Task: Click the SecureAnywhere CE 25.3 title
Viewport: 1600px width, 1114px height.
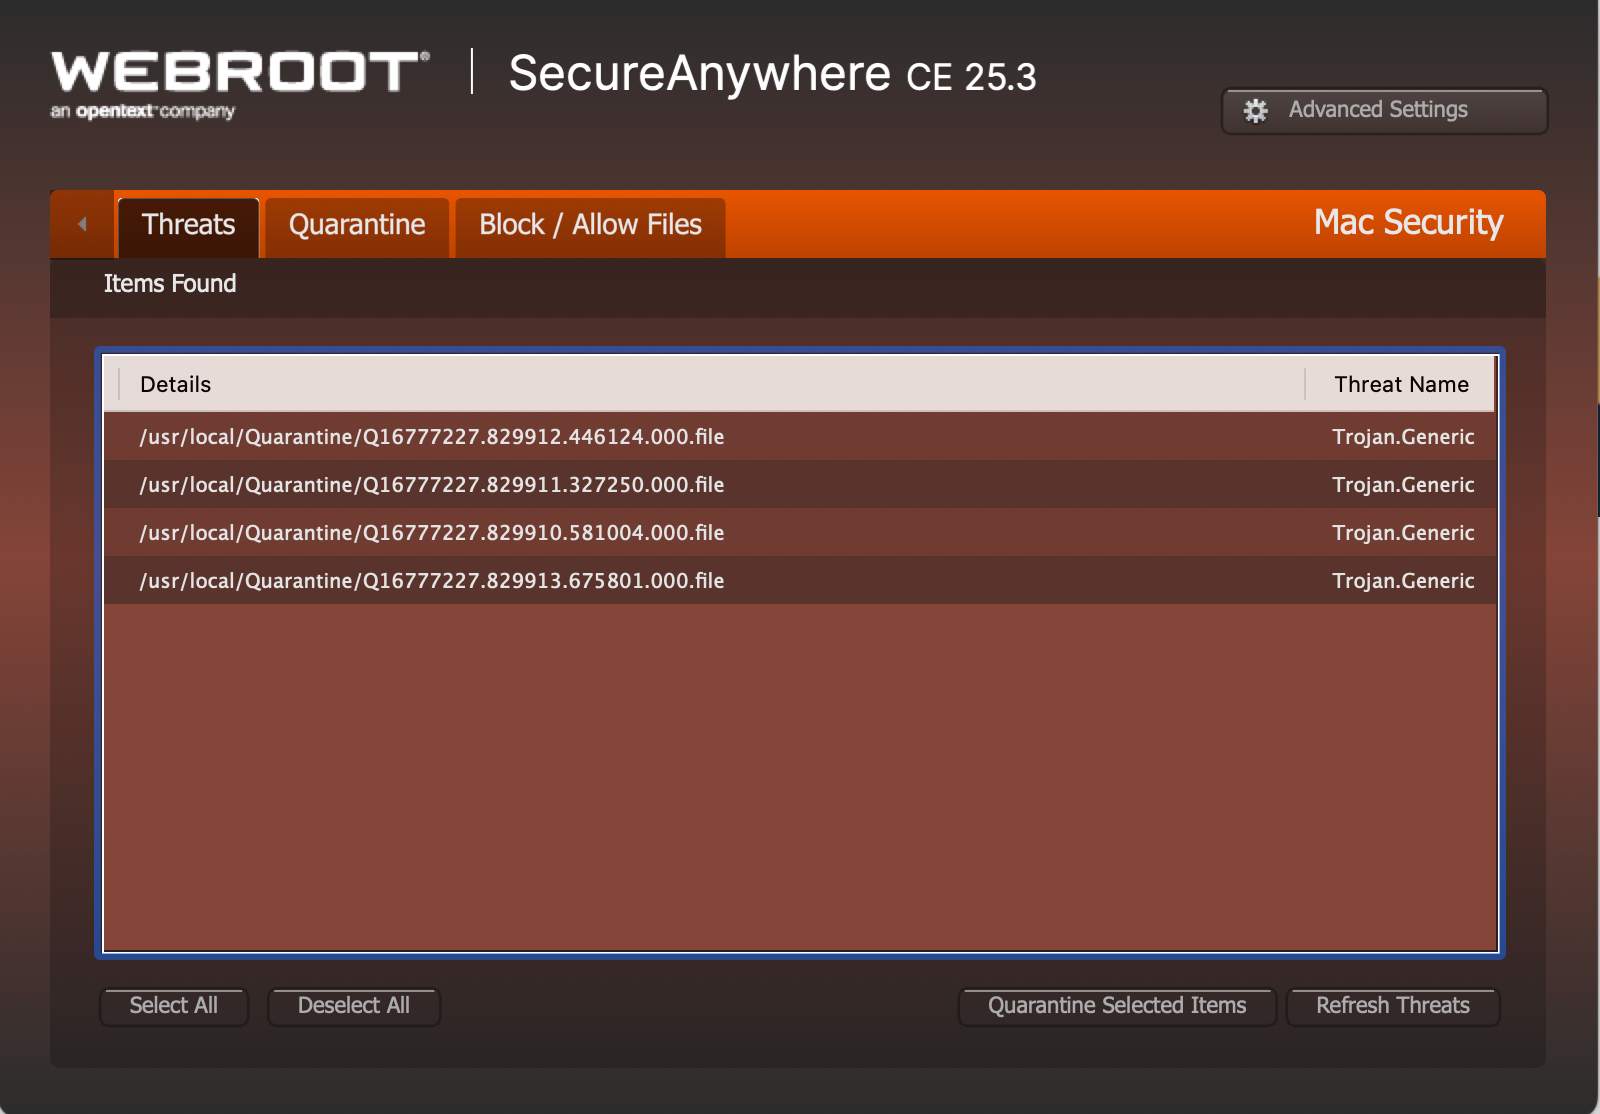Action: click(772, 74)
